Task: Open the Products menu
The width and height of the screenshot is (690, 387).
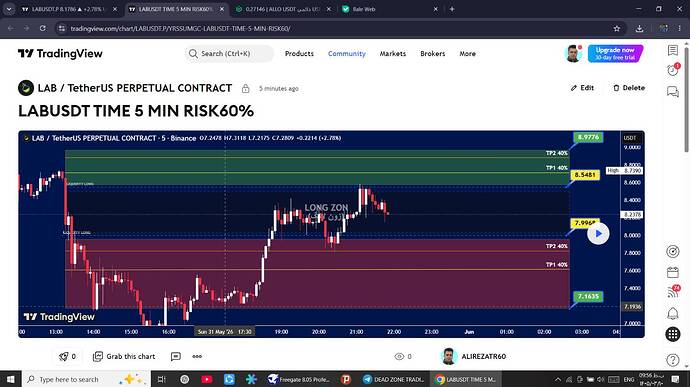Action: (299, 53)
